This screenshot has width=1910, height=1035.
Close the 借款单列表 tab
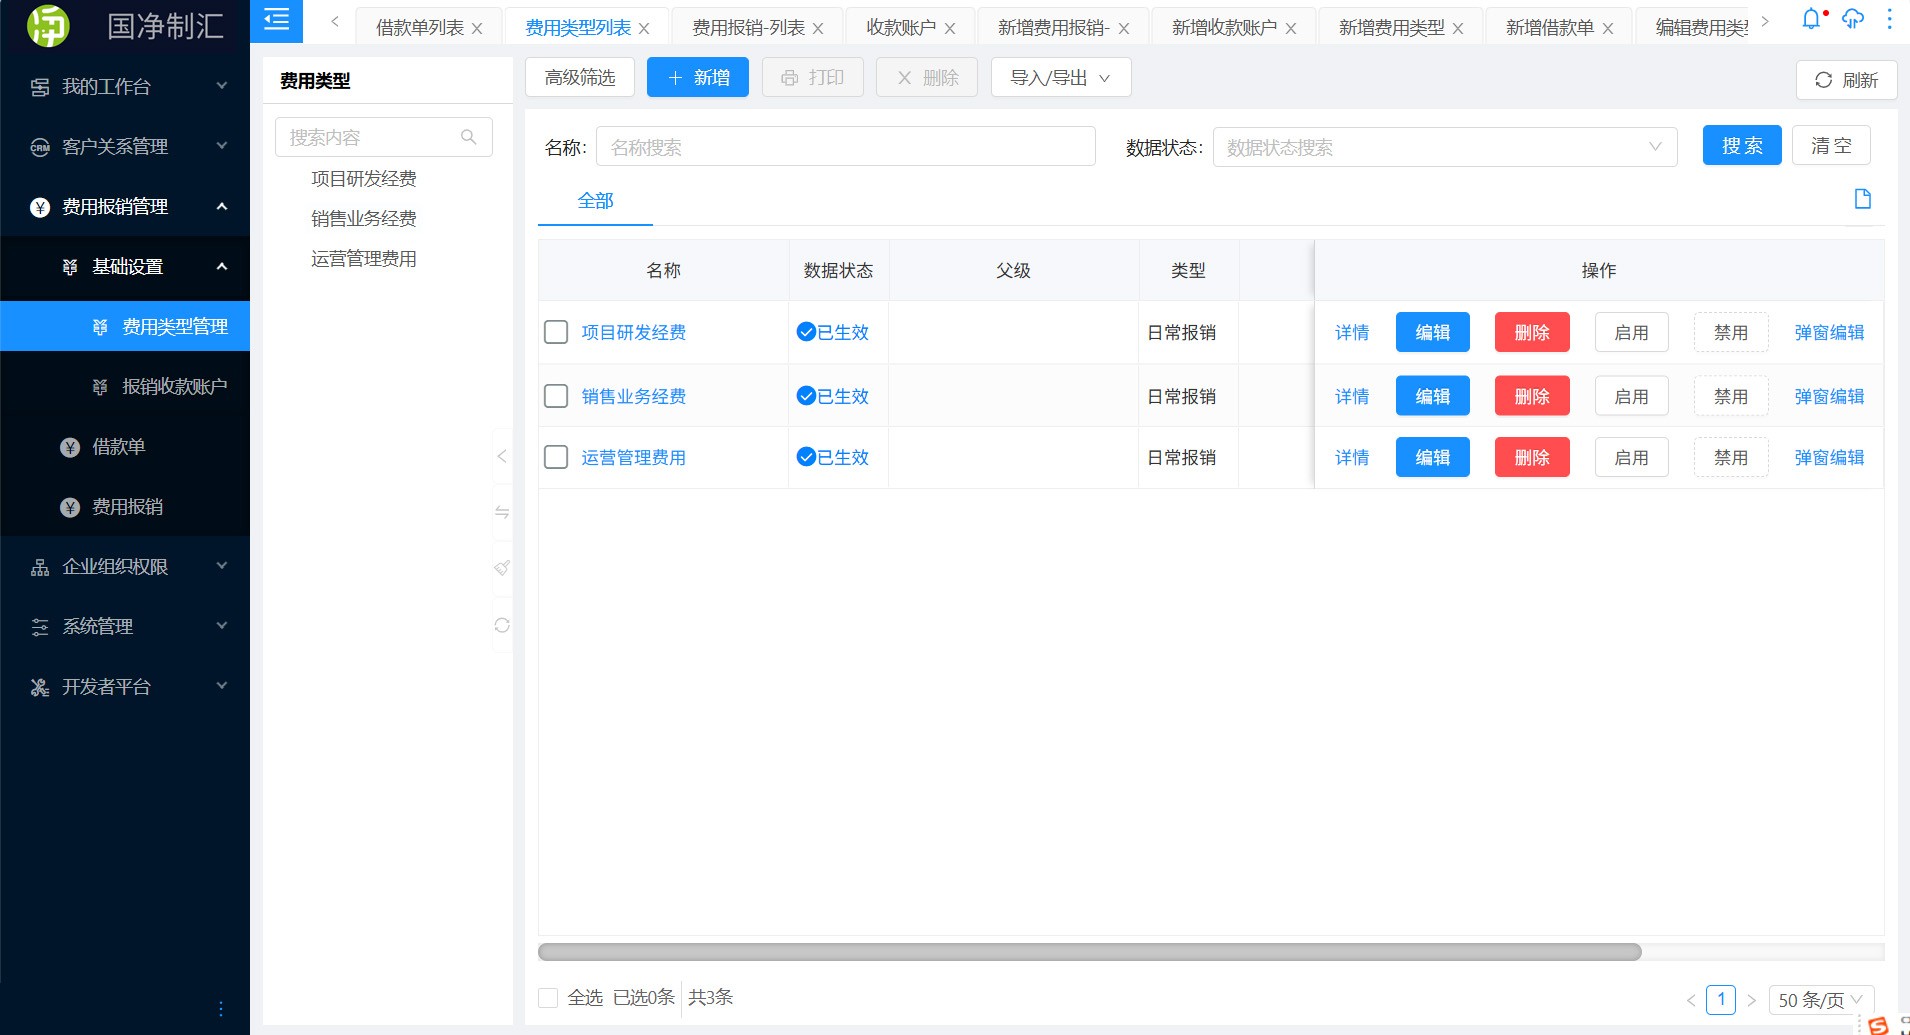coord(477,29)
